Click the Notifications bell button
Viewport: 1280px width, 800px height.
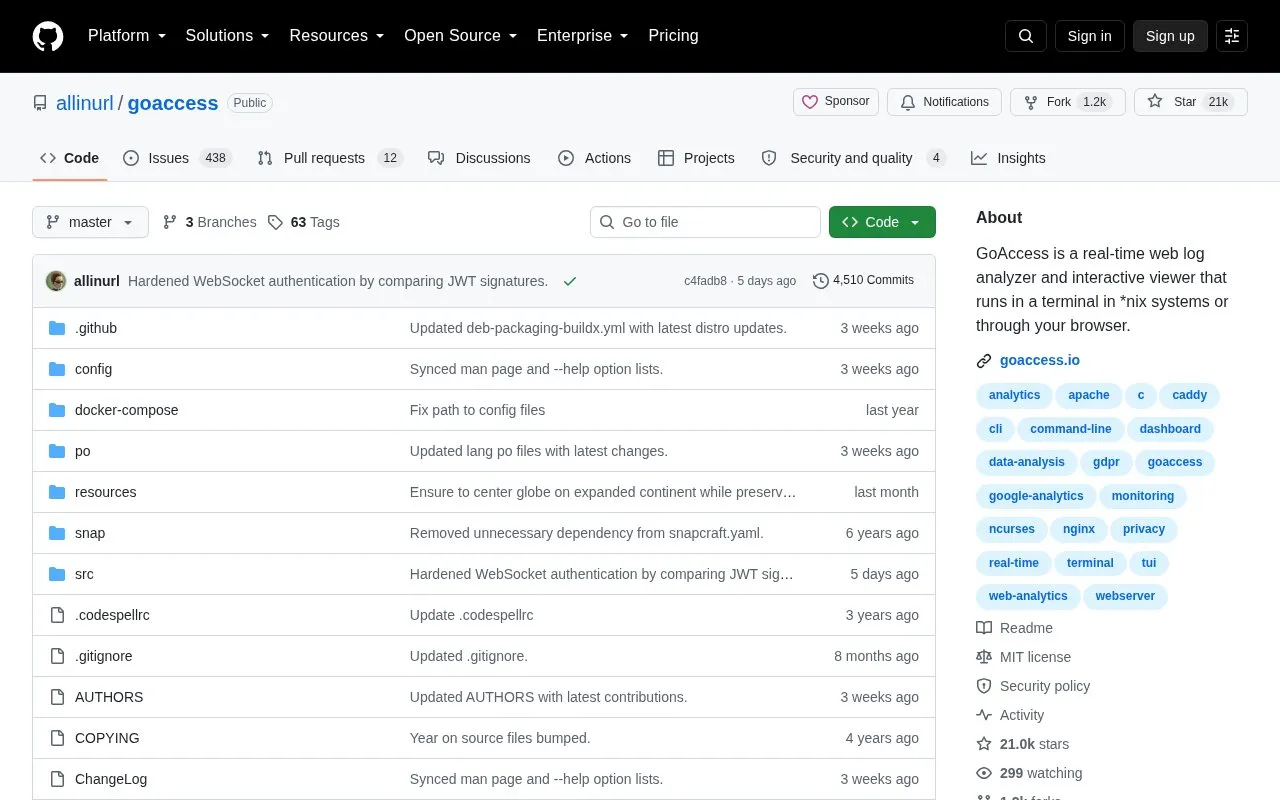[x=944, y=102]
